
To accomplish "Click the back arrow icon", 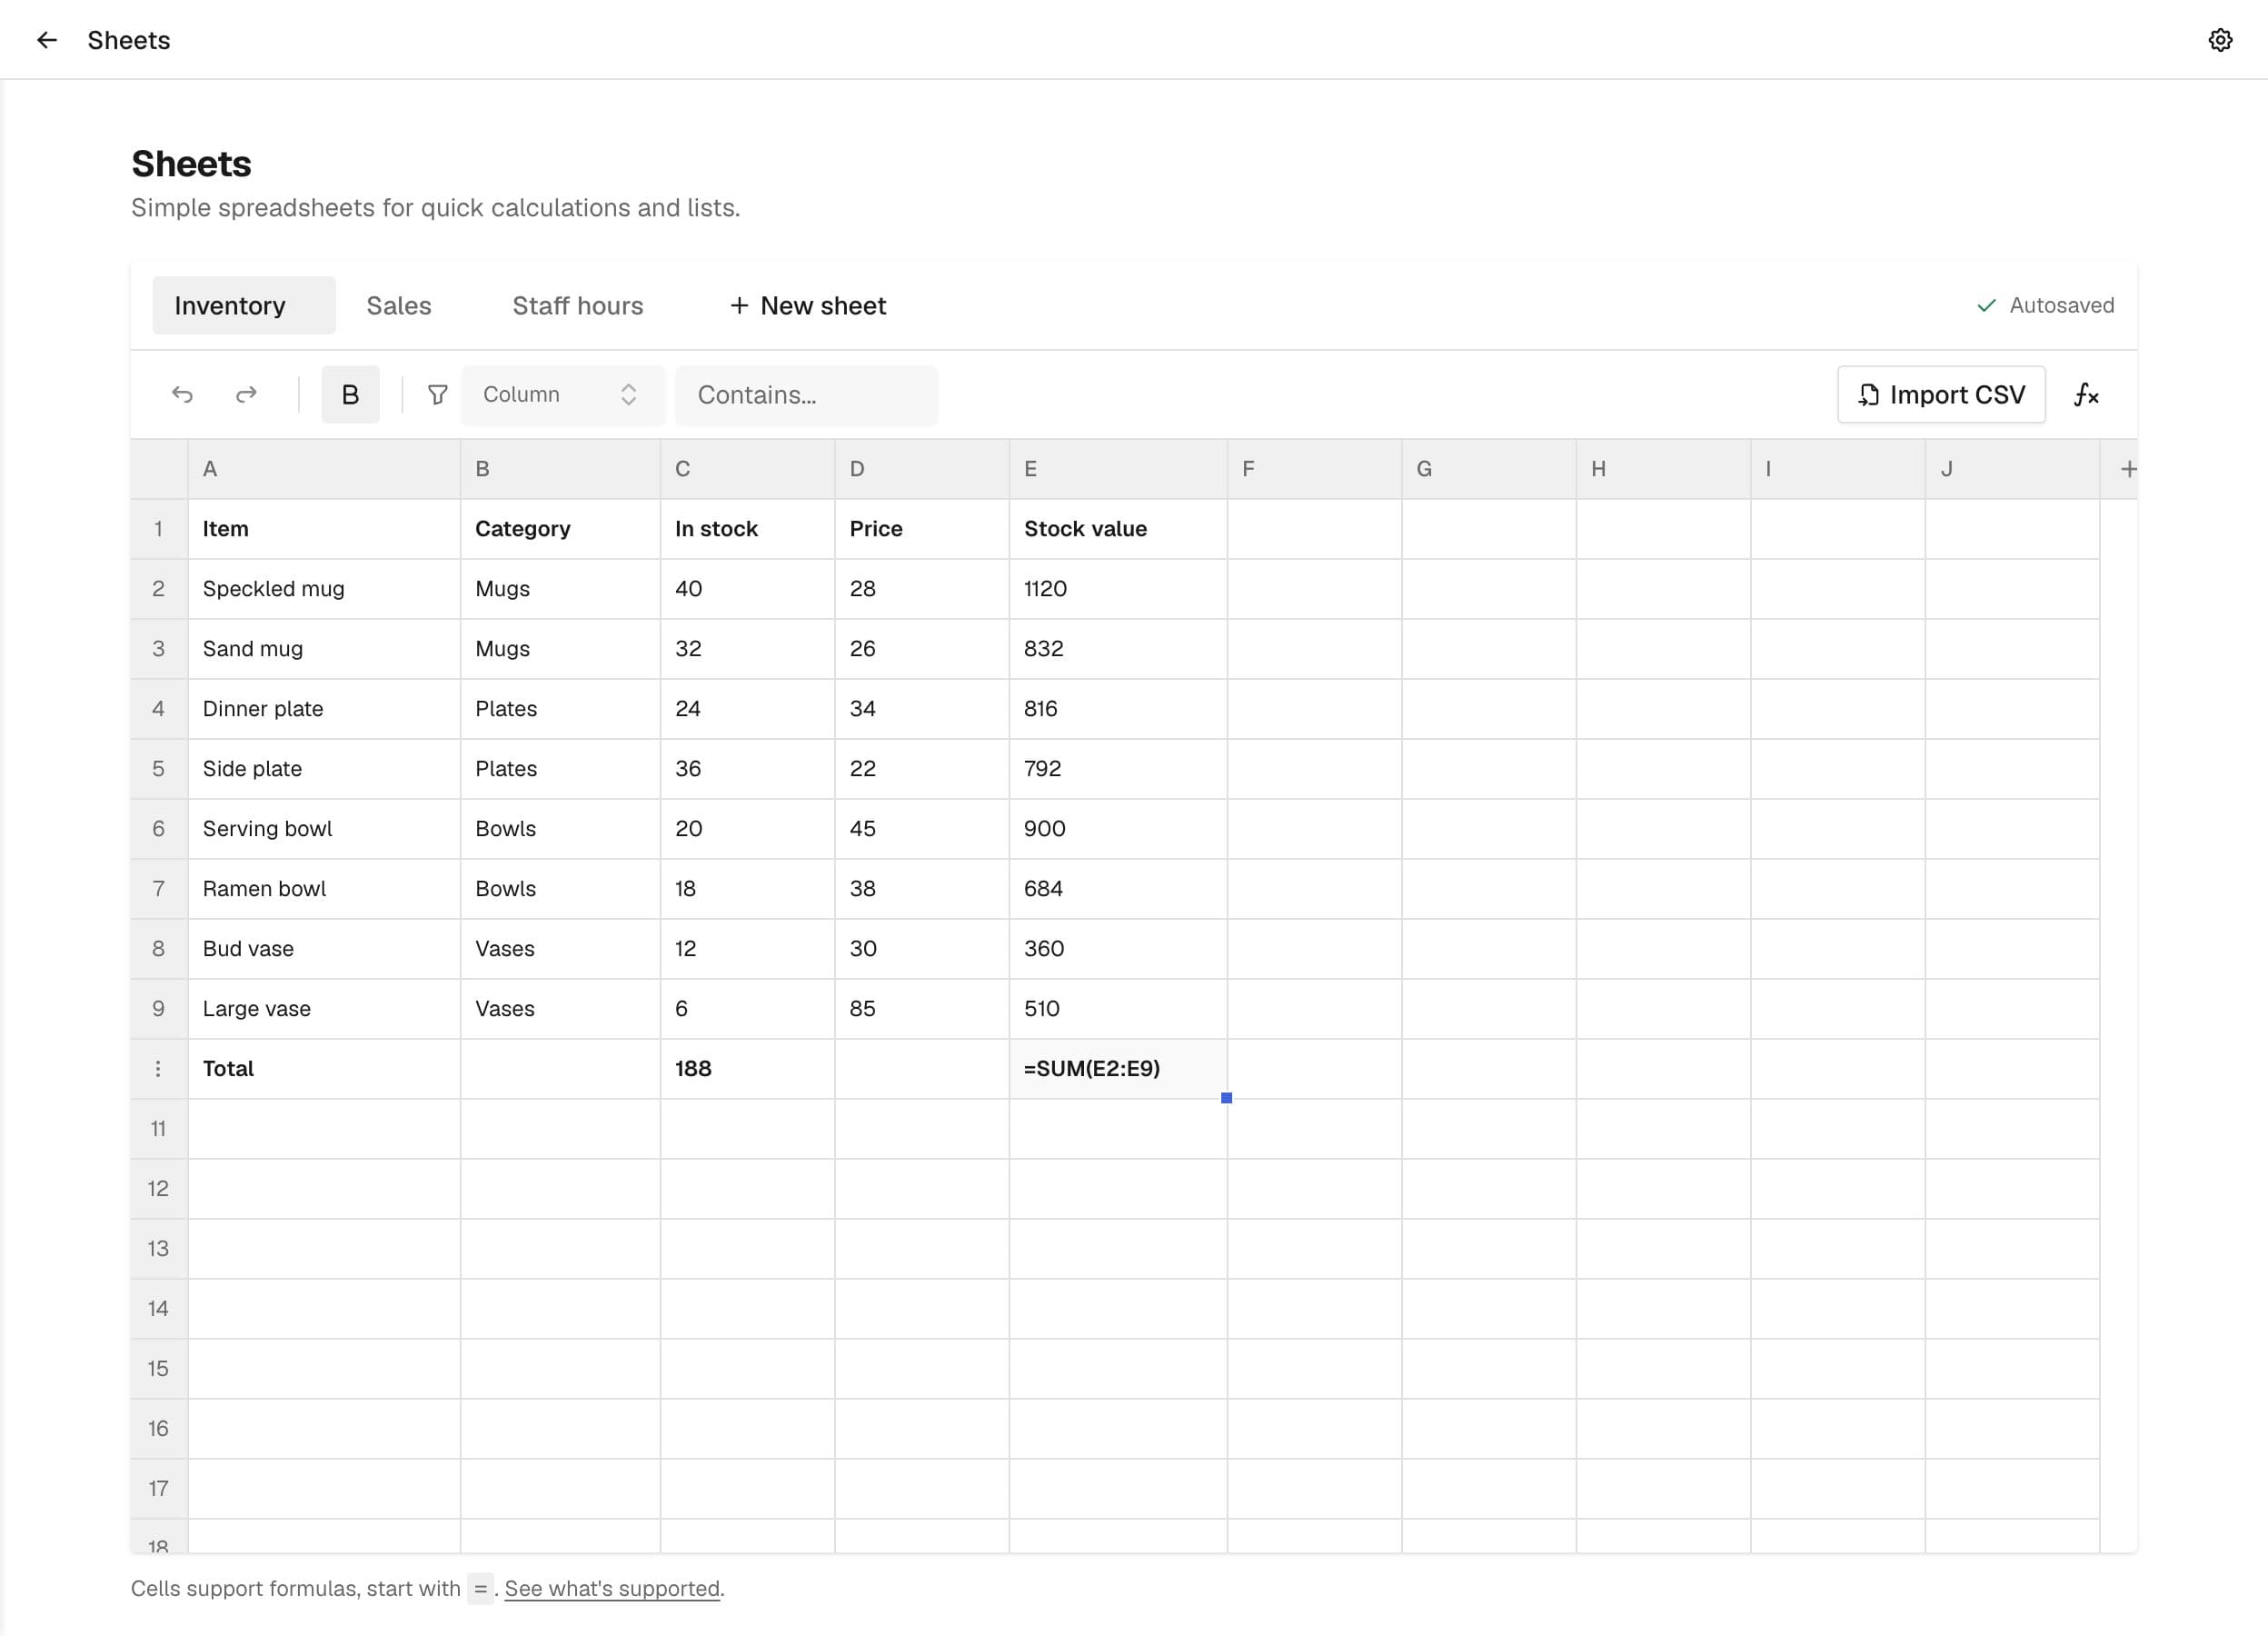I will coord(46,40).
